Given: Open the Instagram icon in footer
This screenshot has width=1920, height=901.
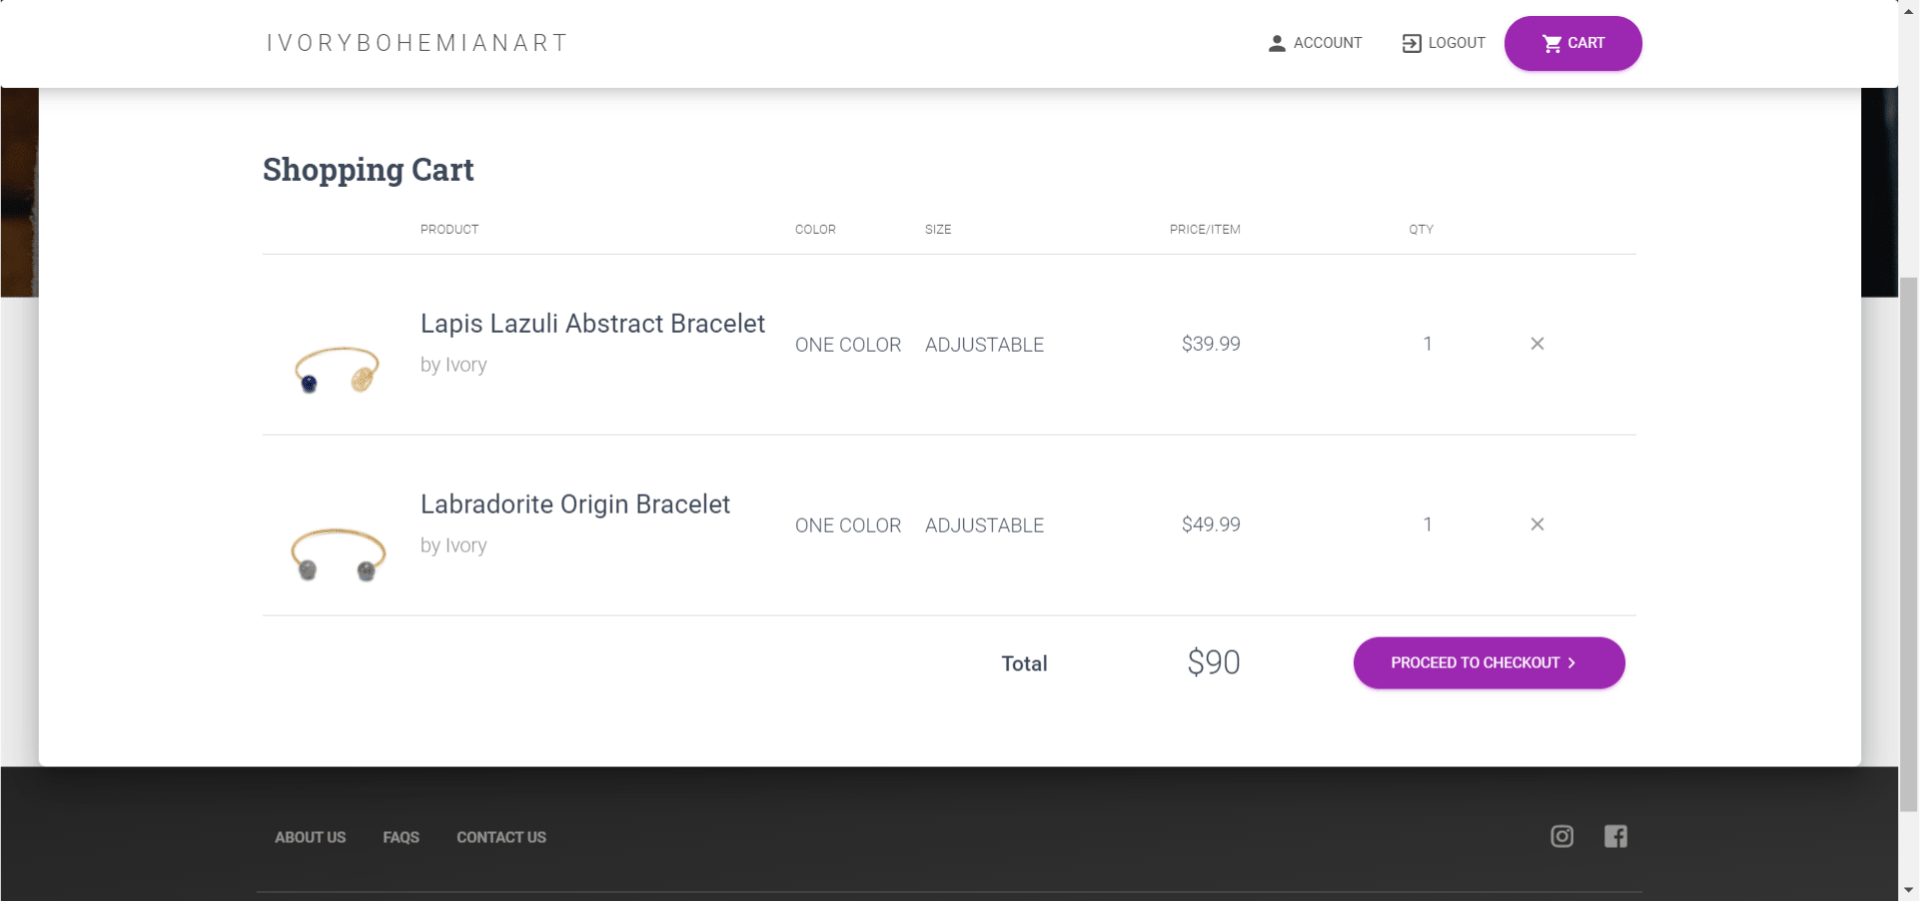Looking at the screenshot, I should [x=1561, y=836].
